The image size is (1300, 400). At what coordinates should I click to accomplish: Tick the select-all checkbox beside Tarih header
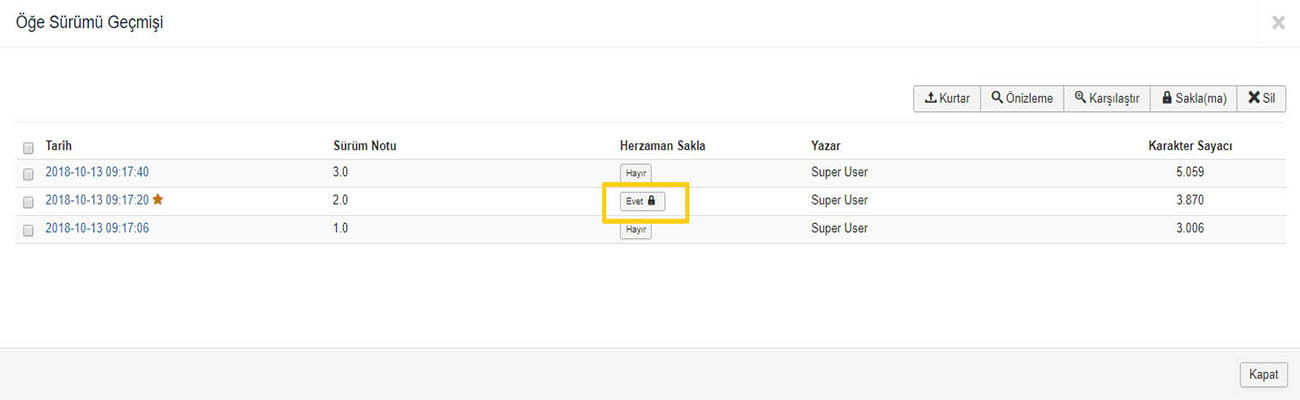(x=28, y=147)
